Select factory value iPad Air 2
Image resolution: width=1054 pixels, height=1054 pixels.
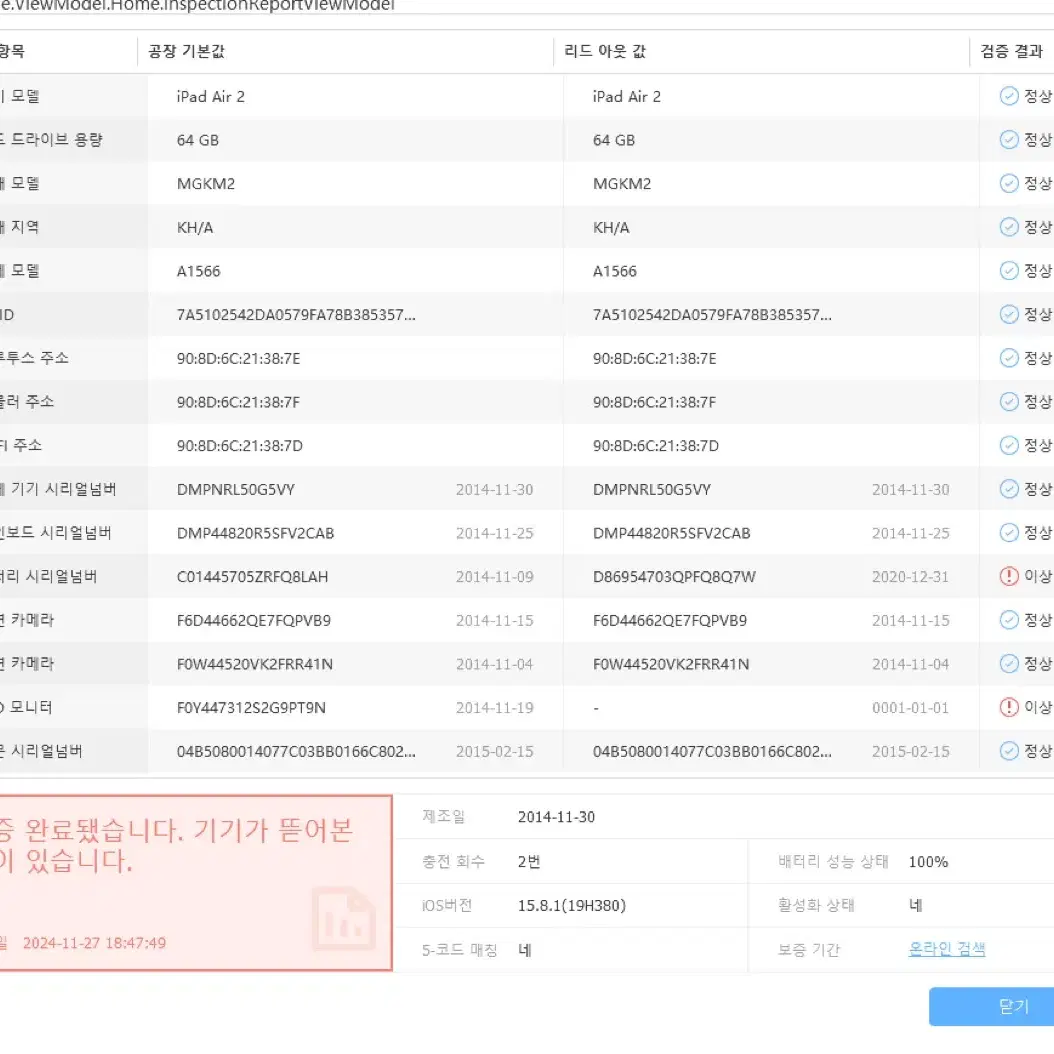[210, 97]
